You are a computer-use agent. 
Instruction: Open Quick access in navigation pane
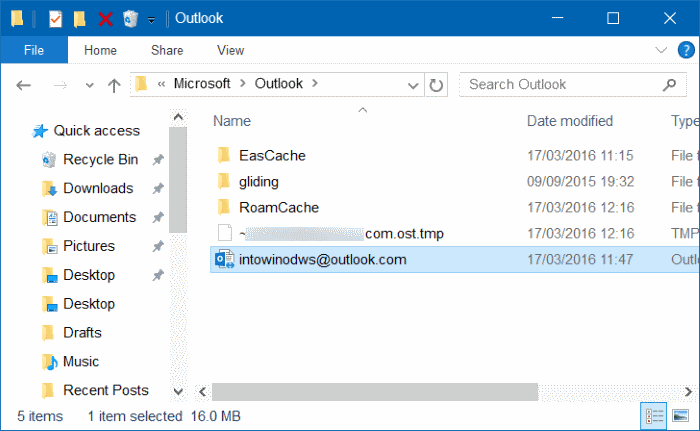point(96,131)
